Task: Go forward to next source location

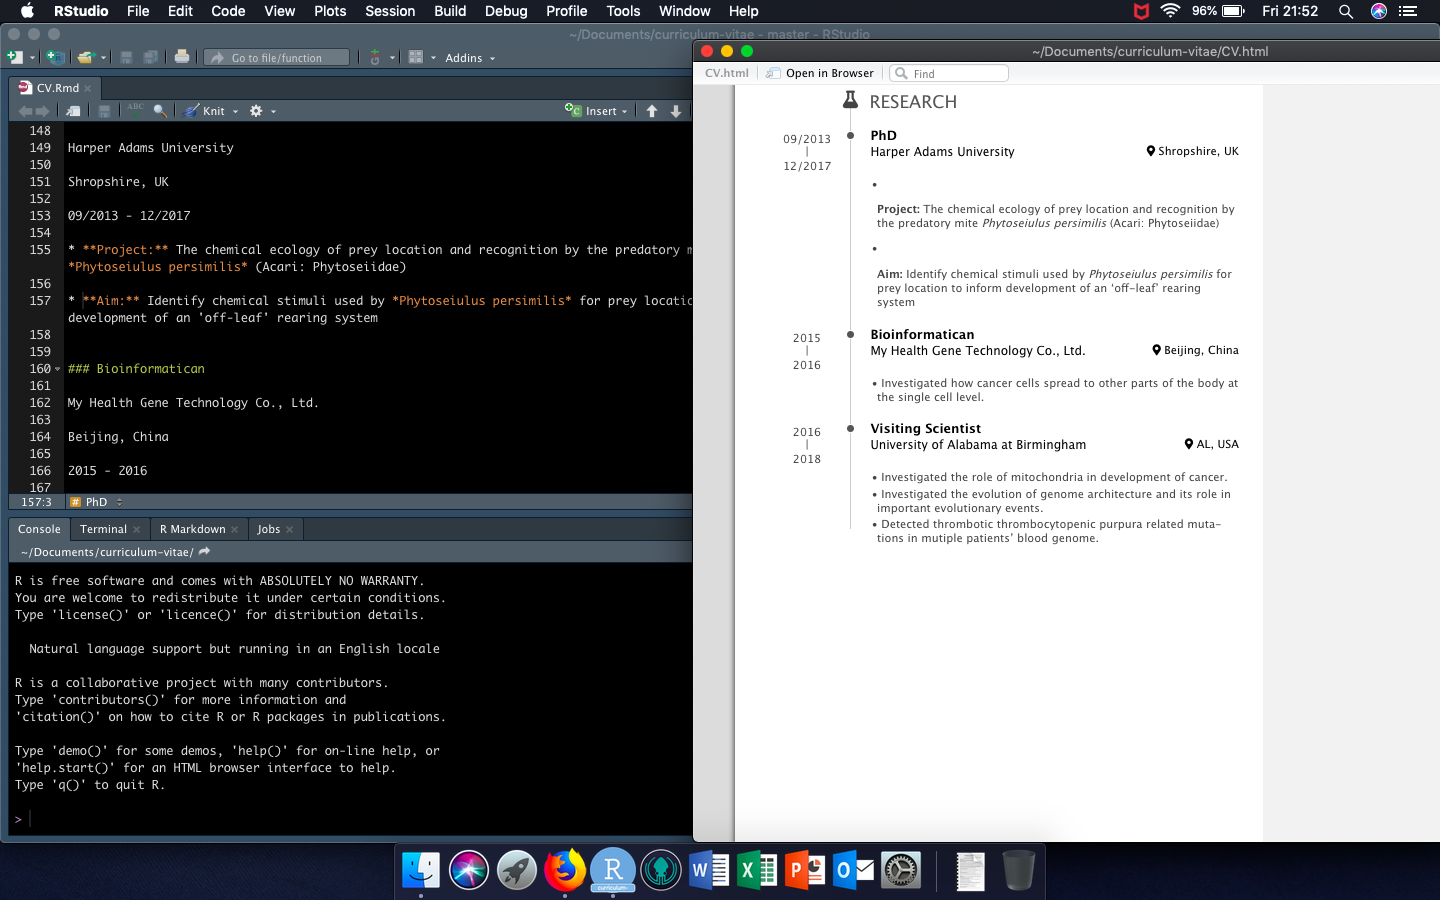Action: click(42, 111)
